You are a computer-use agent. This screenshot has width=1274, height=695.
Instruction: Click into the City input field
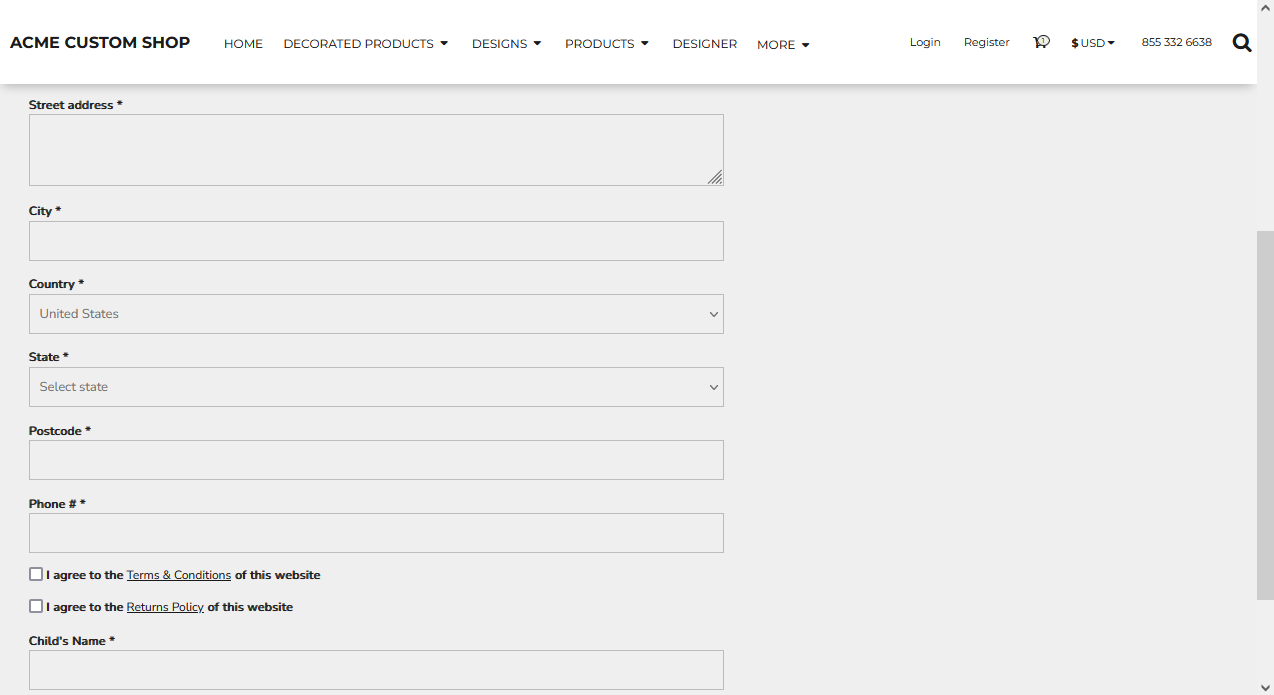(x=376, y=241)
